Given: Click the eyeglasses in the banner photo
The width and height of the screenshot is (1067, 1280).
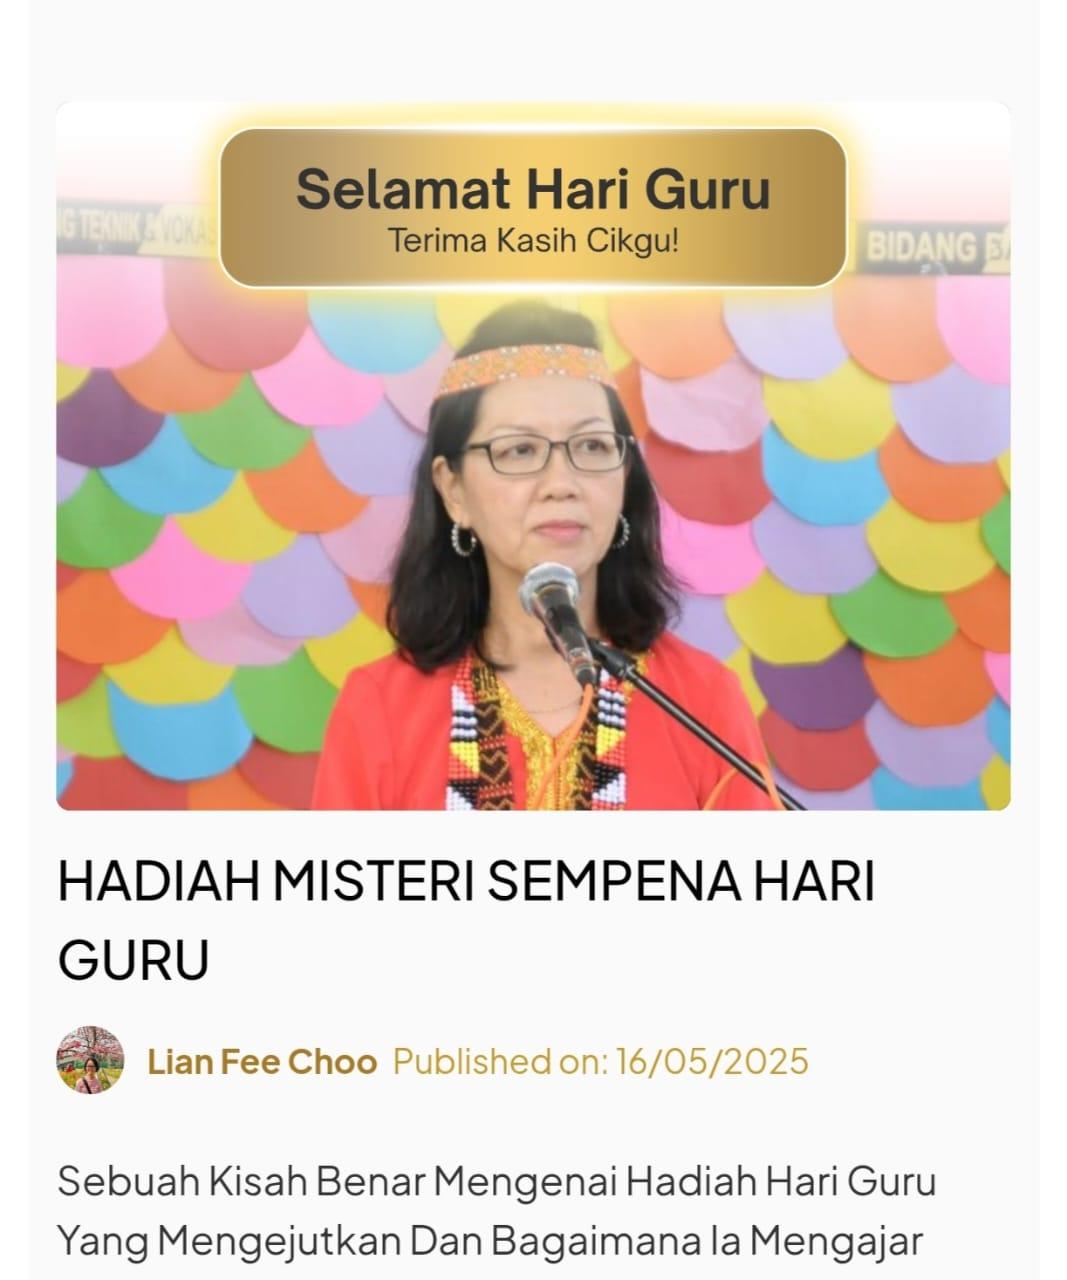Looking at the screenshot, I should pyautogui.click(x=545, y=453).
